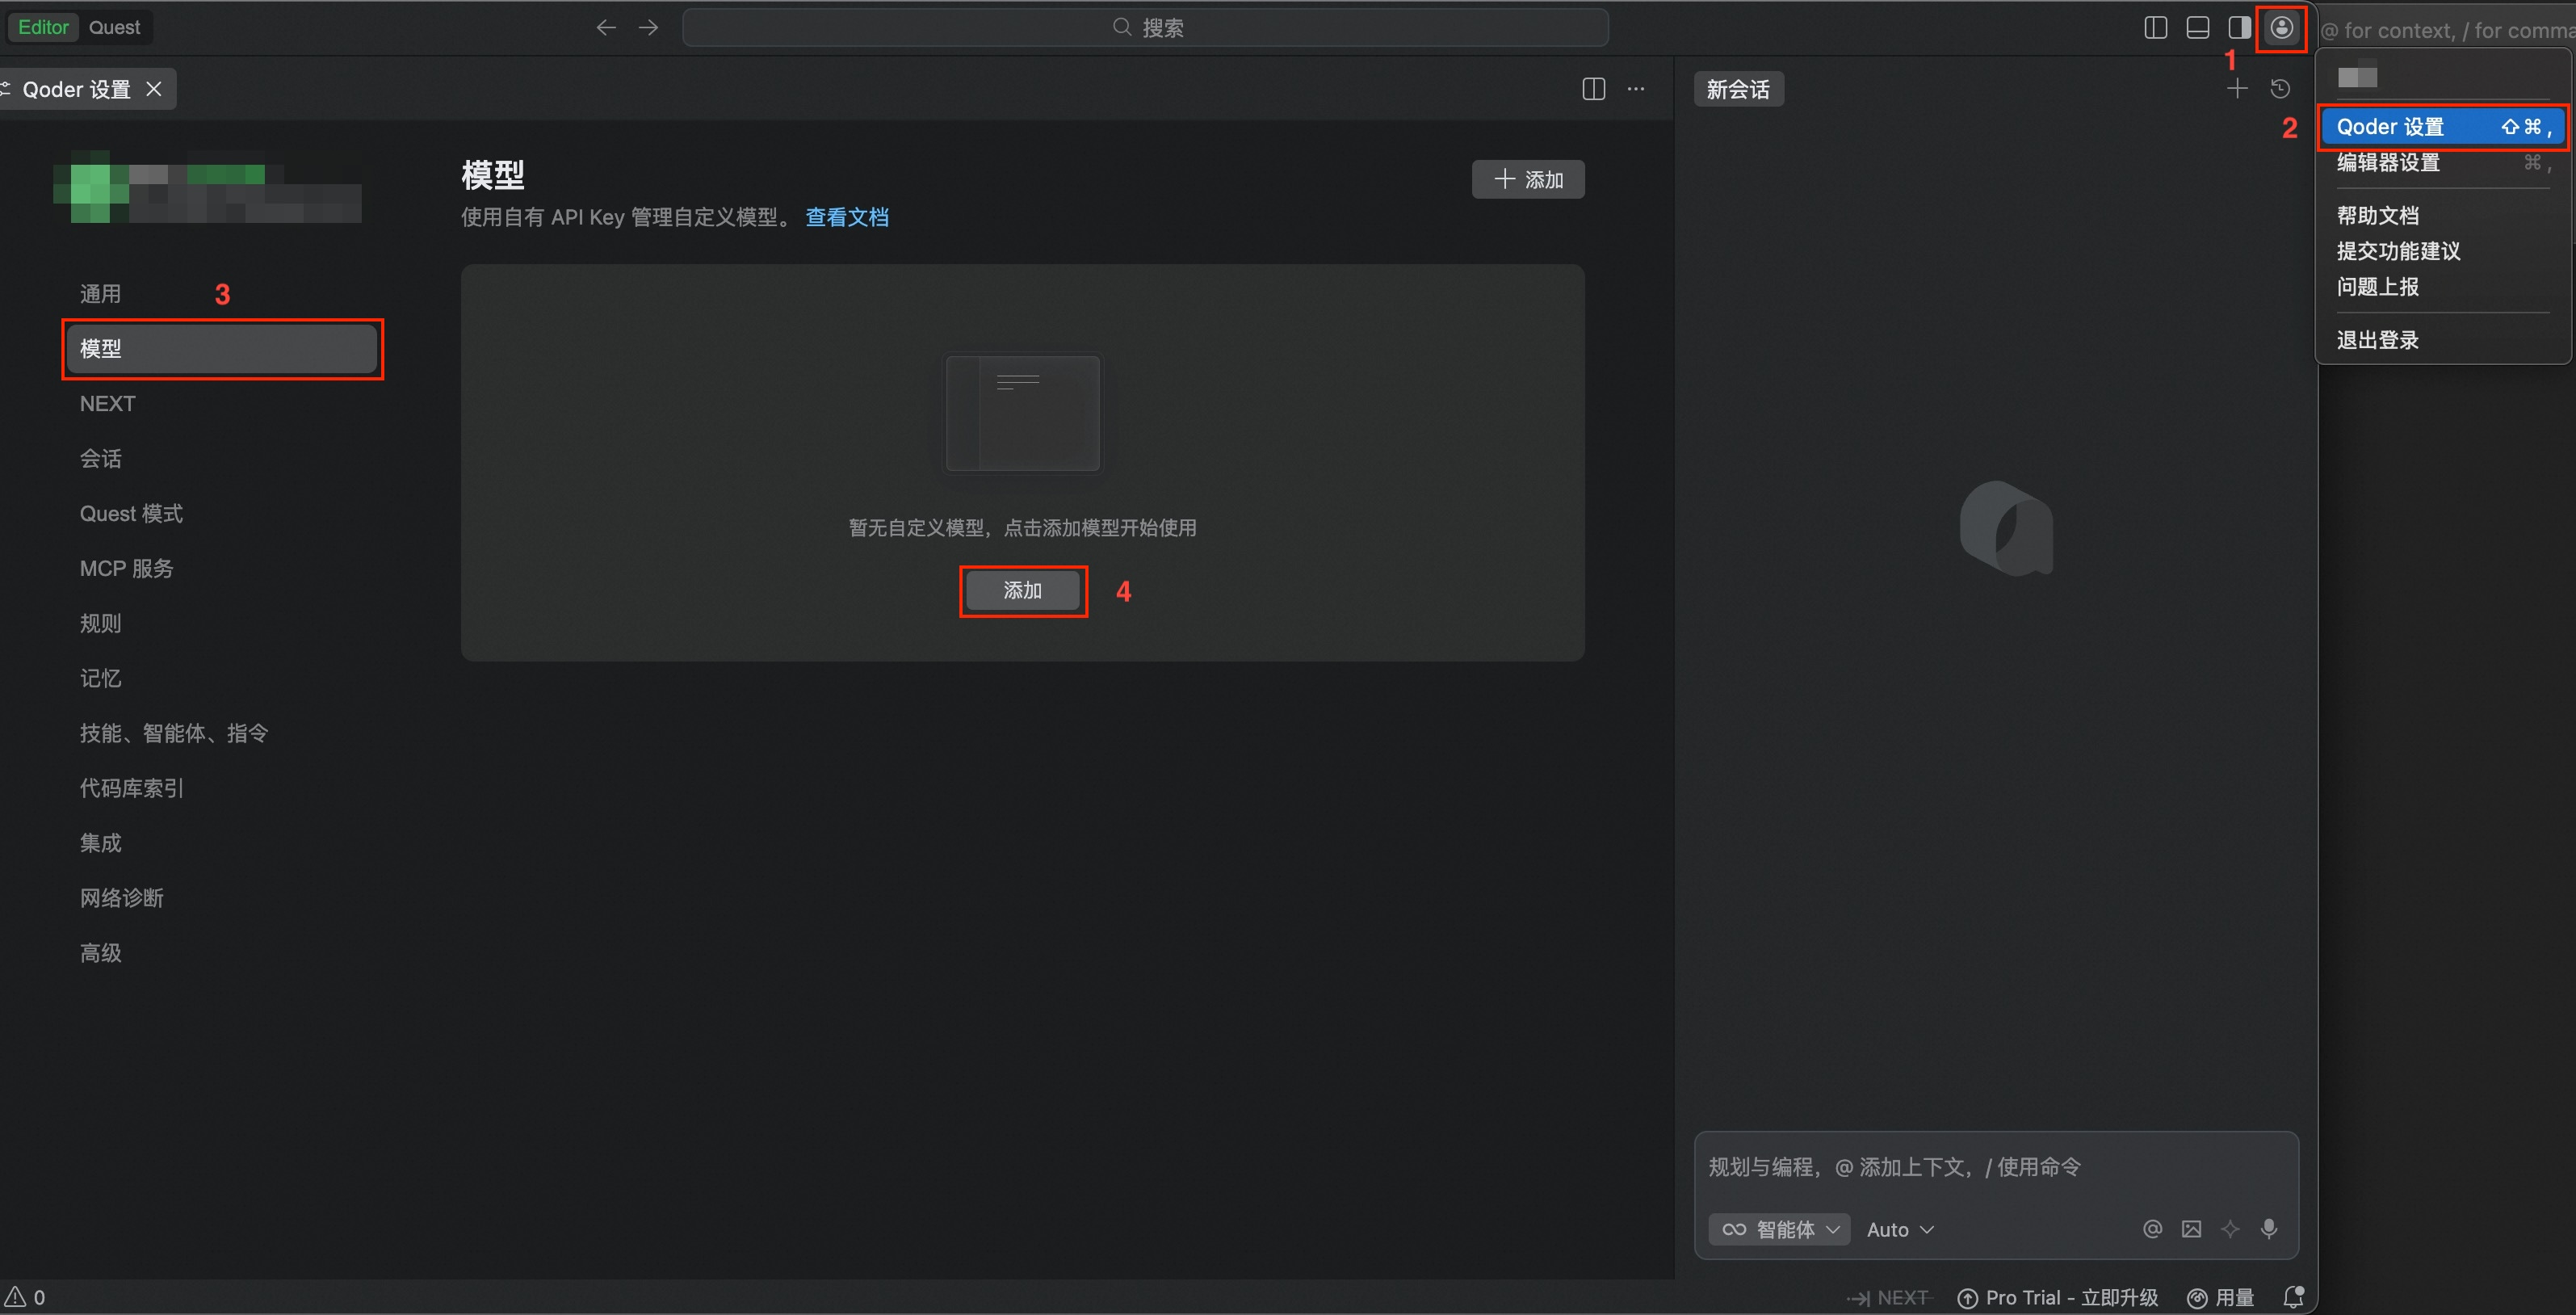Viewport: 2576px width, 1315px height.
Task: Expand the Auto model dropdown
Action: pyautogui.click(x=1899, y=1229)
